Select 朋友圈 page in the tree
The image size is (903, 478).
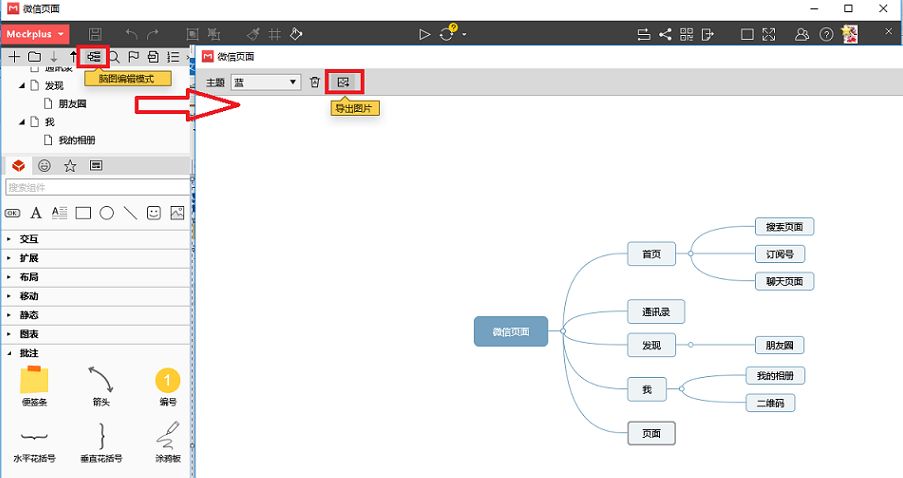point(72,104)
